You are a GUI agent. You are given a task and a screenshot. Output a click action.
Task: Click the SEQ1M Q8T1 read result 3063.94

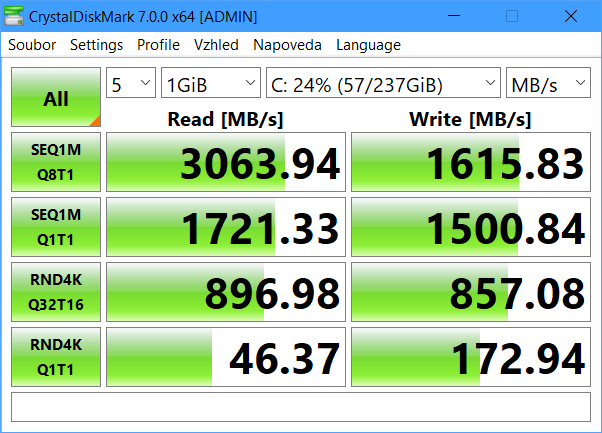pyautogui.click(x=226, y=163)
